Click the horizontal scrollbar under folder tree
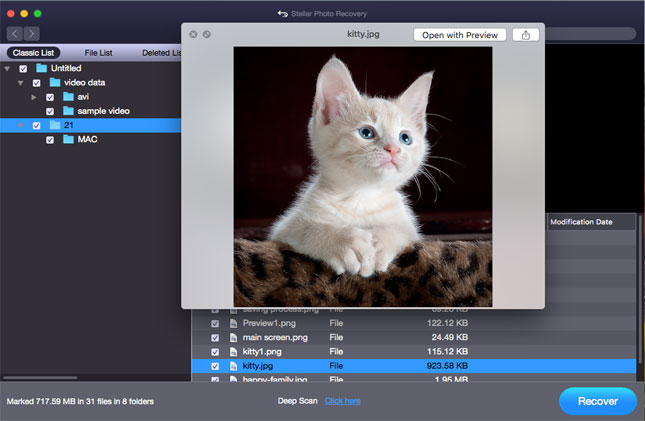The image size is (645, 421). click(40, 377)
